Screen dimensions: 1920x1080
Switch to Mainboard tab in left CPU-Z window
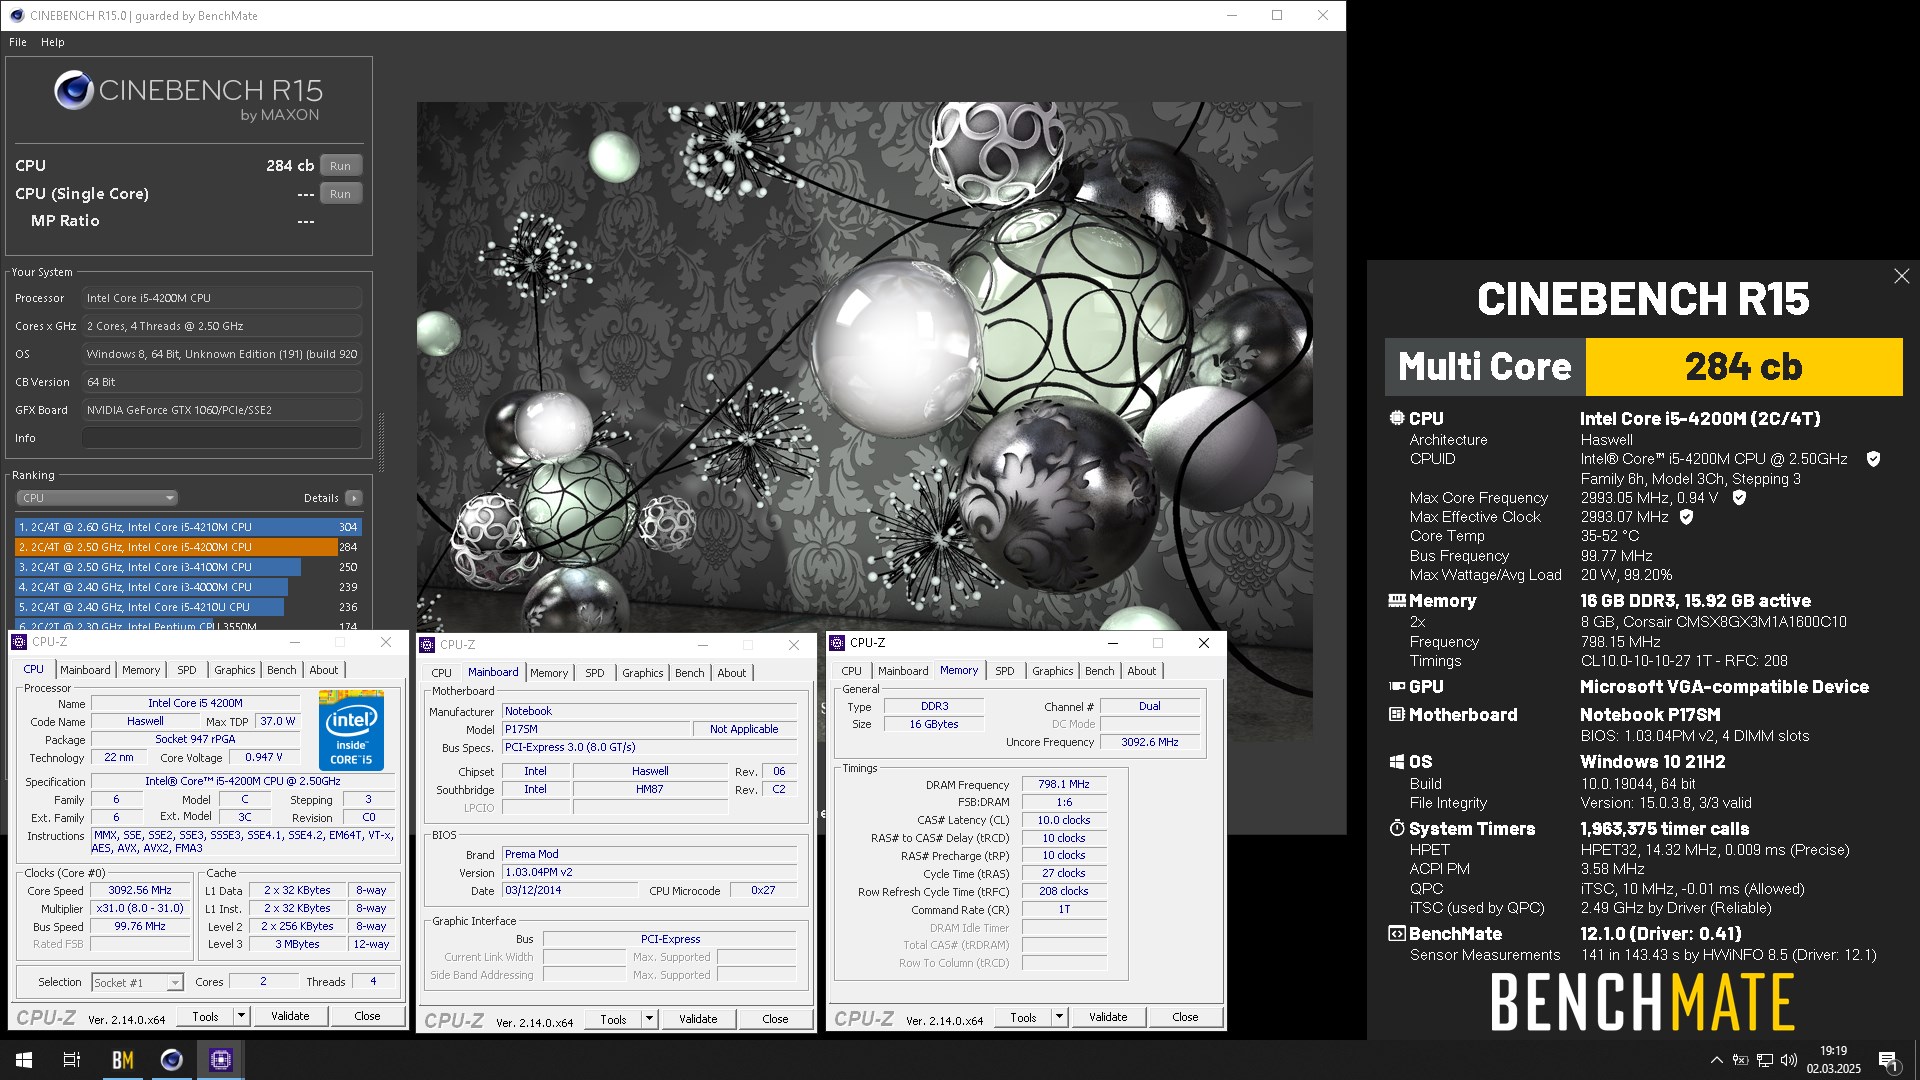pyautogui.click(x=85, y=670)
